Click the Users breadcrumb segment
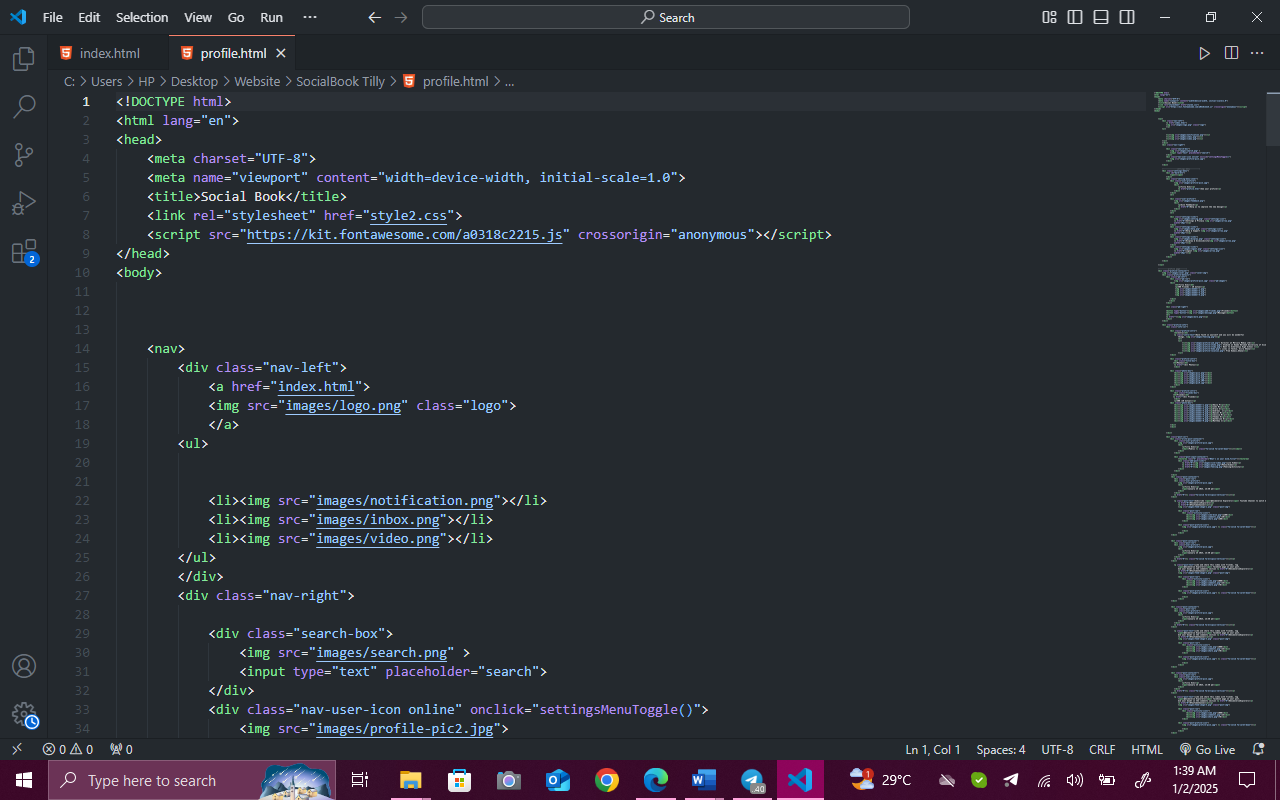The width and height of the screenshot is (1280, 800). point(106,82)
